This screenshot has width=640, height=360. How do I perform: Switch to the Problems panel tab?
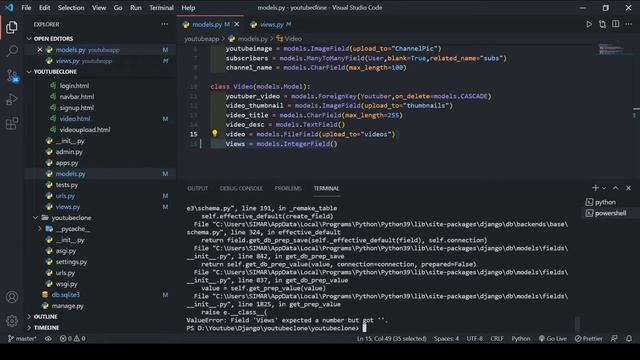pos(288,188)
